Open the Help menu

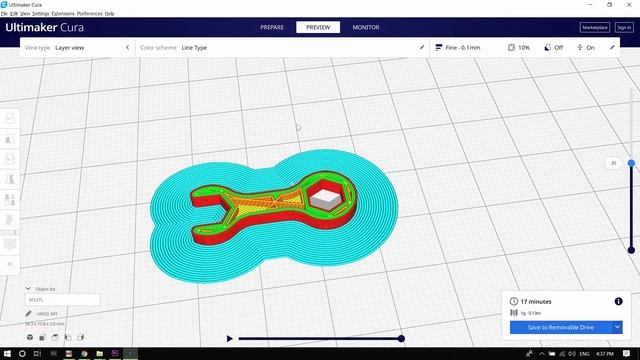coord(109,13)
